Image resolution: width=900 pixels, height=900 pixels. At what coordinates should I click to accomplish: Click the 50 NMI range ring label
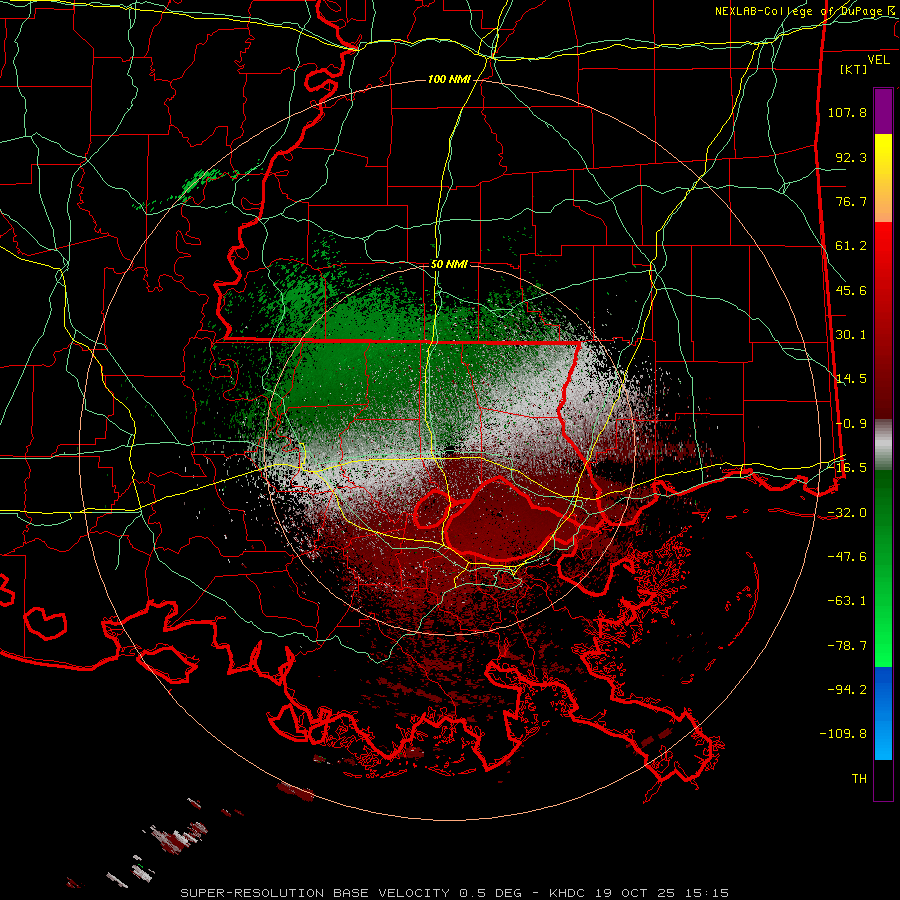tap(449, 265)
